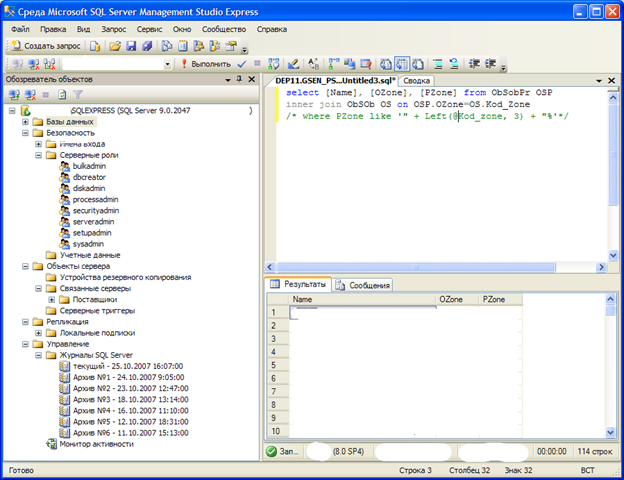Save the query with the floppy disk icon
Viewport: 624px width, 480px height.
coord(131,46)
